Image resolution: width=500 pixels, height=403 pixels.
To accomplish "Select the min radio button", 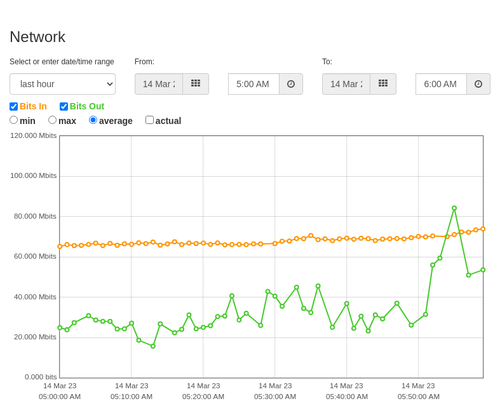I will [x=14, y=120].
